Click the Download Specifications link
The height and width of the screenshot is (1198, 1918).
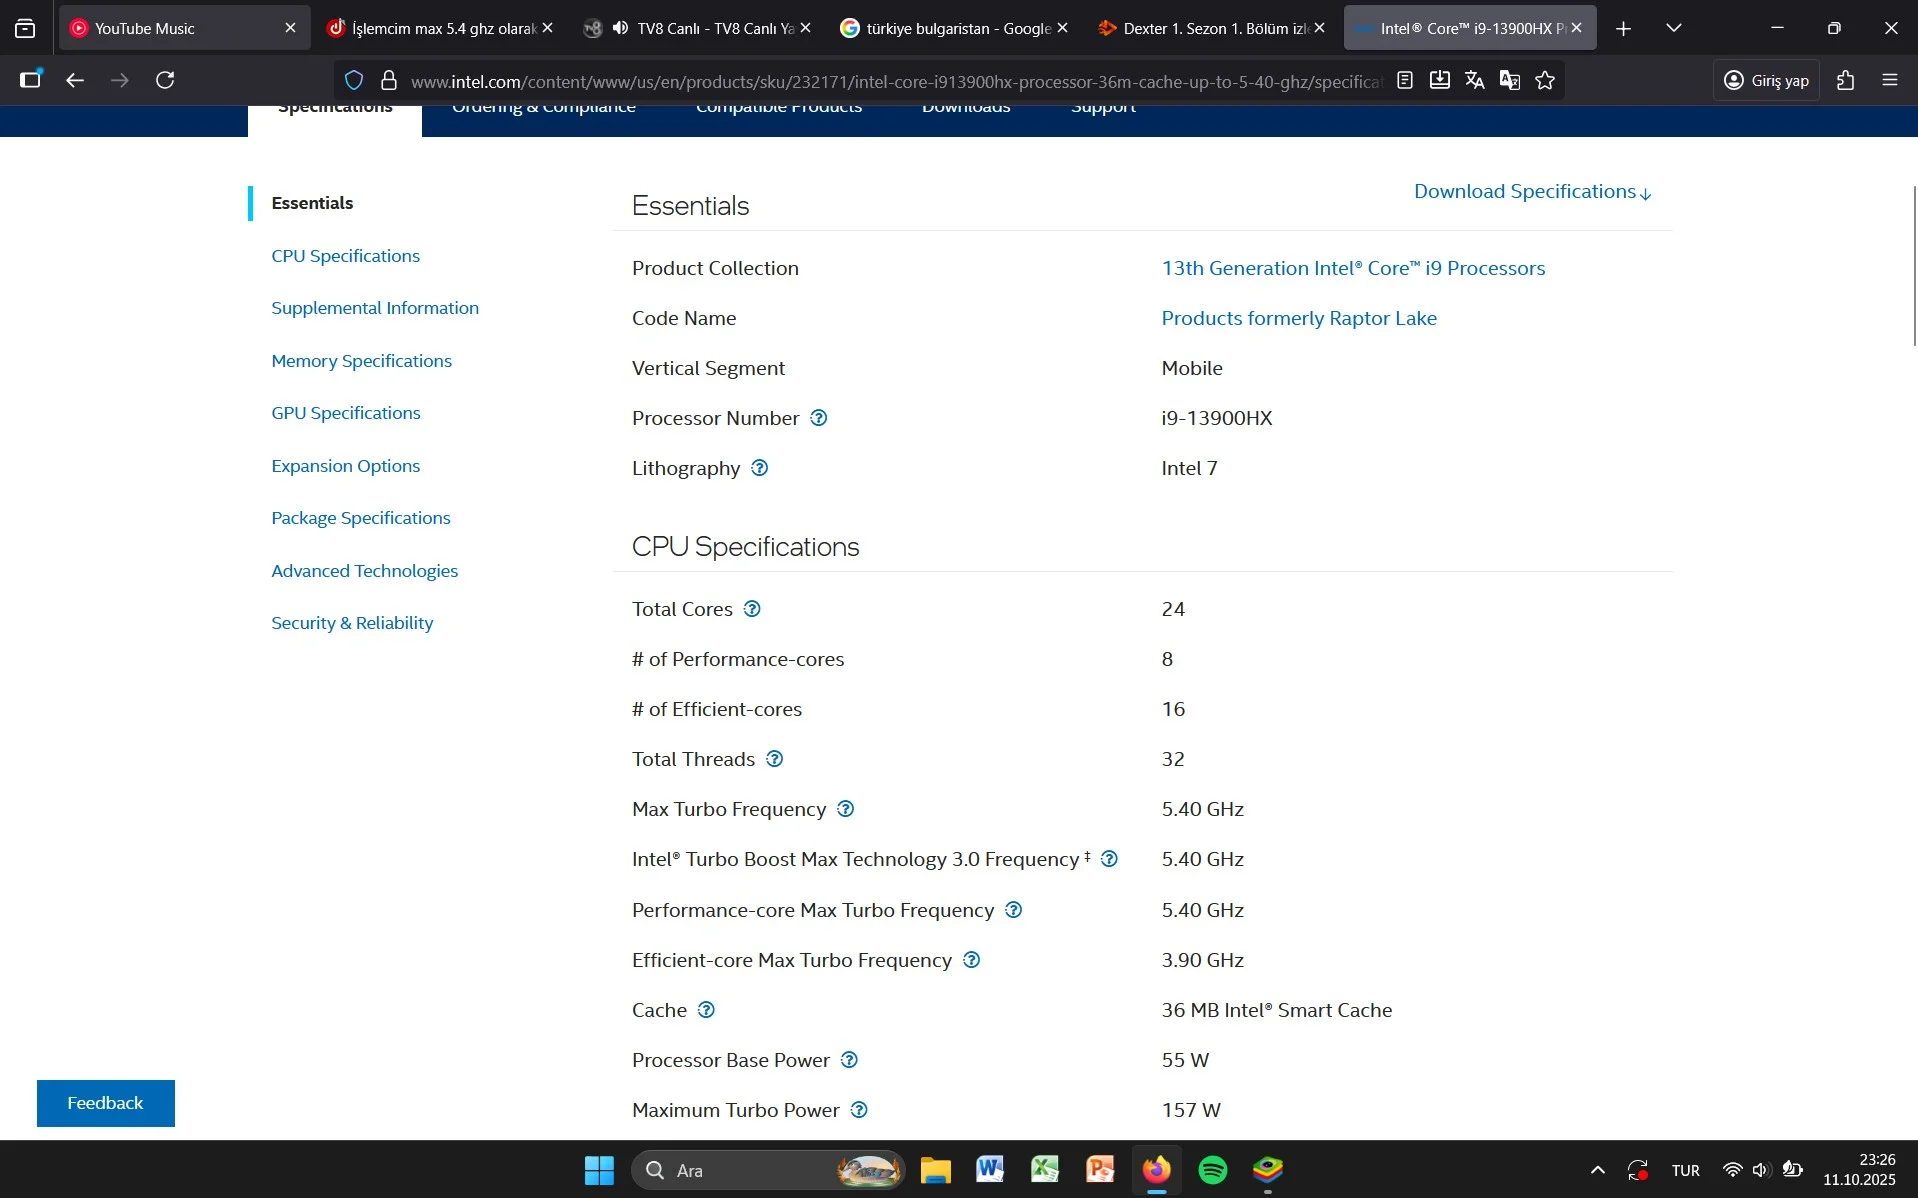[x=1533, y=192]
